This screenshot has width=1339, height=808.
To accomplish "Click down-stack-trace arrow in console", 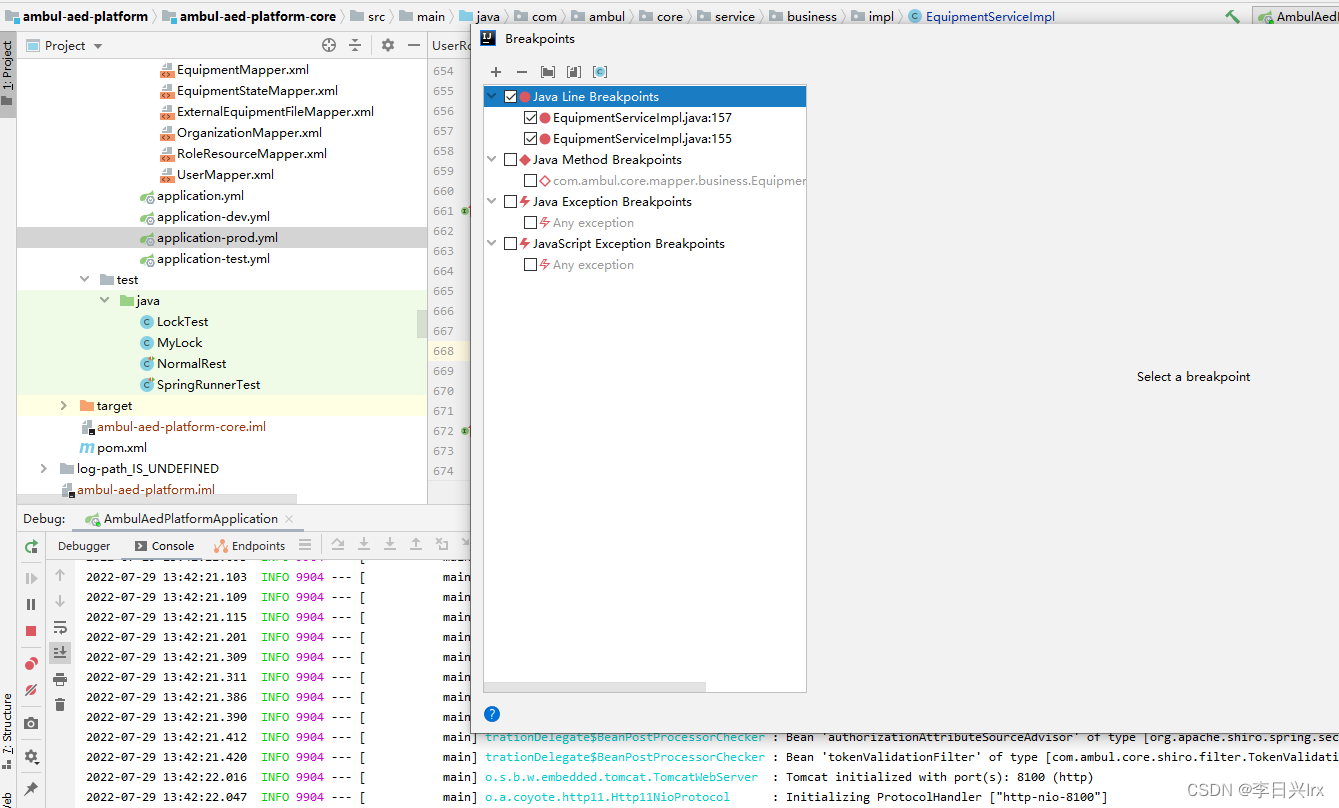I will [x=60, y=601].
